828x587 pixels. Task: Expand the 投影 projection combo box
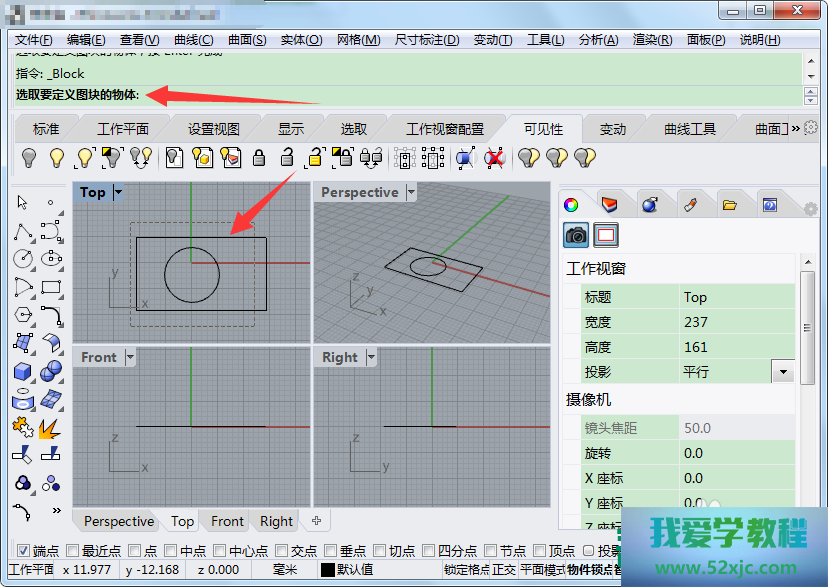[783, 372]
